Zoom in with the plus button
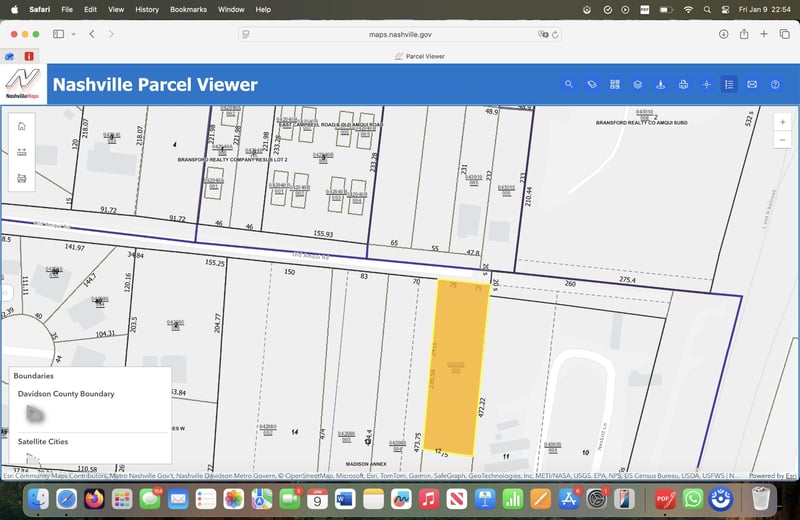800x520 pixels. click(782, 122)
